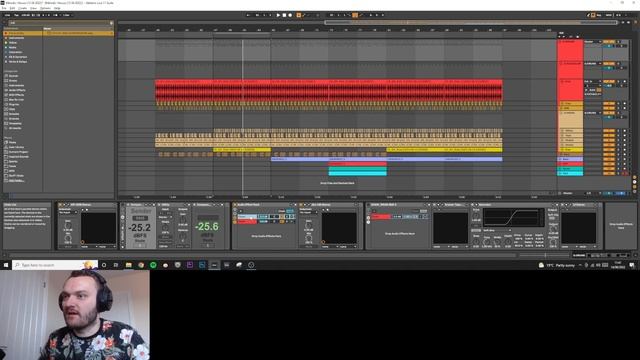Click the Arrangement Record button
This screenshot has width=640, height=360.
coord(290,15)
